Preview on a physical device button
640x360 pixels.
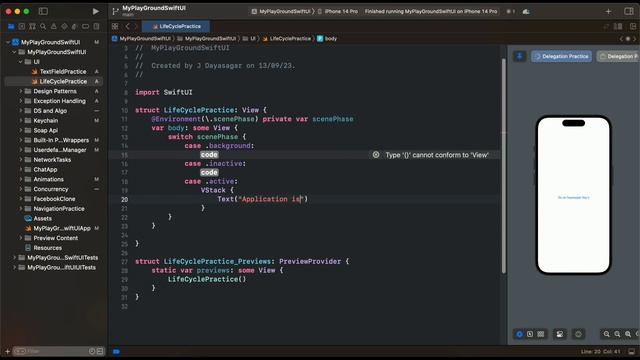tap(578, 334)
